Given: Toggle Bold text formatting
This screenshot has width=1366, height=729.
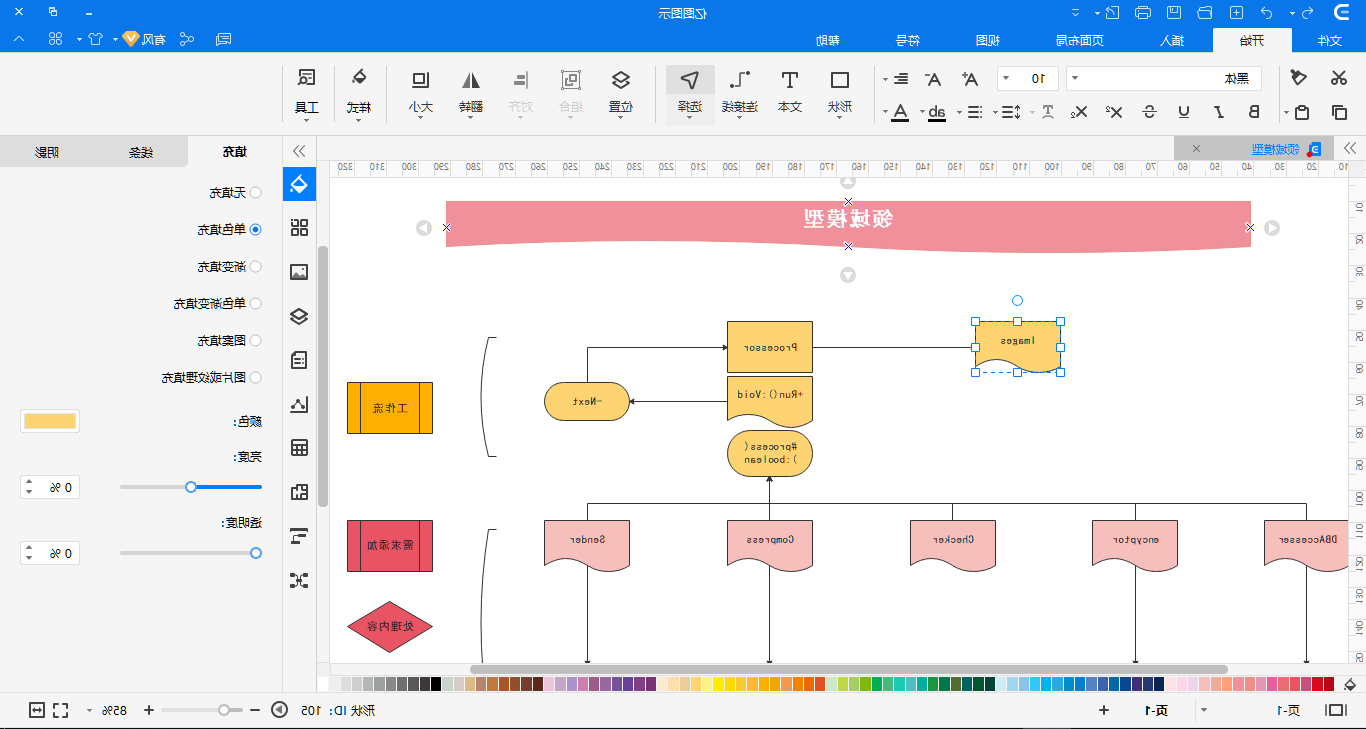Looking at the screenshot, I should pyautogui.click(x=1254, y=112).
